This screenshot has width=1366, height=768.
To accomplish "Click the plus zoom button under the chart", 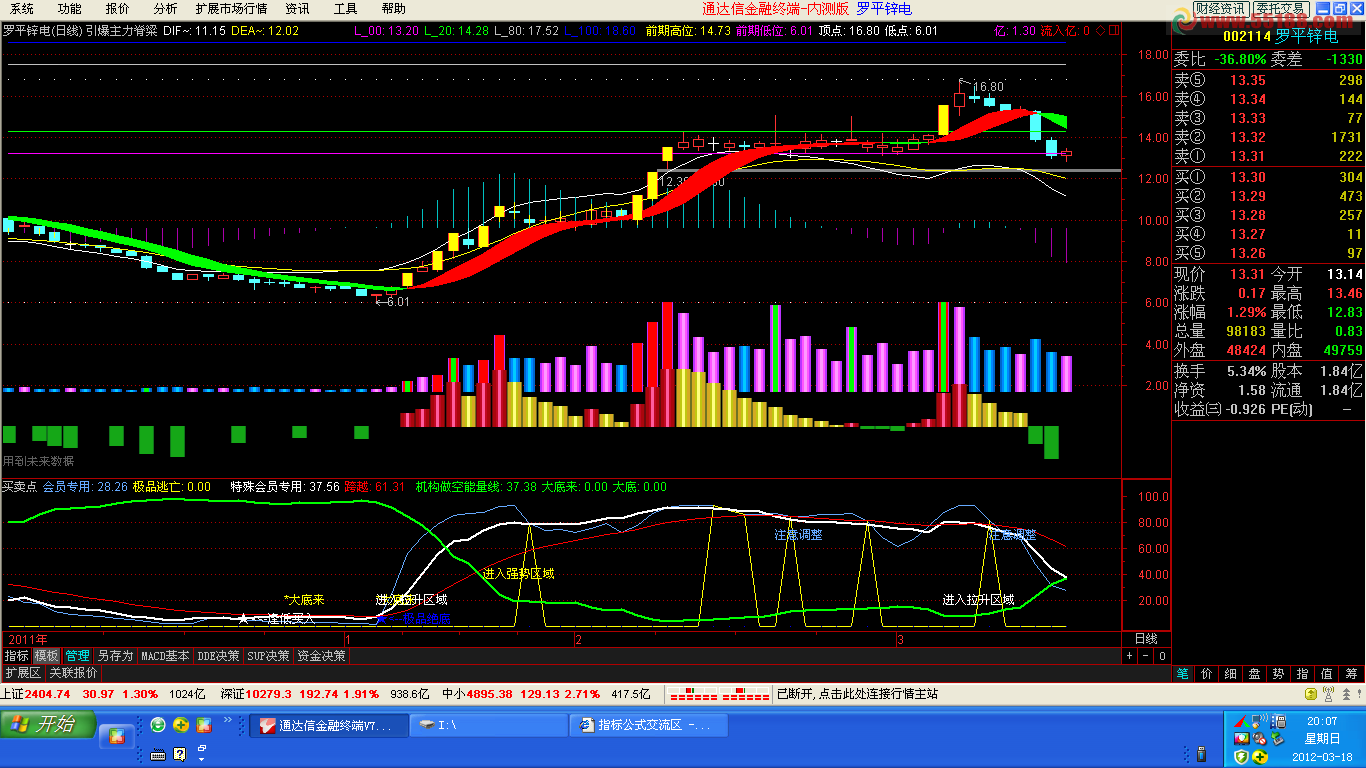I will 1130,656.
